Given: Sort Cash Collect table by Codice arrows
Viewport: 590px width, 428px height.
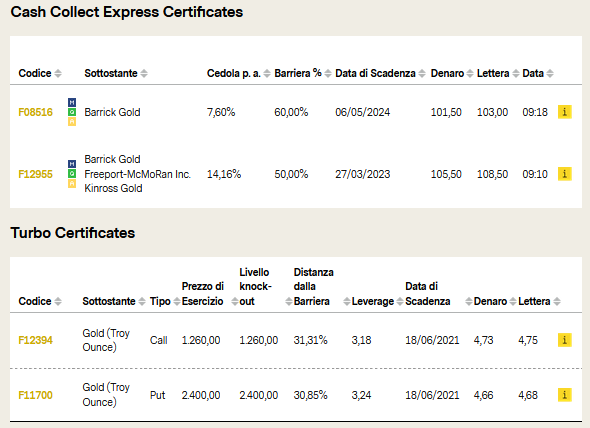Looking at the screenshot, I should (58, 73).
